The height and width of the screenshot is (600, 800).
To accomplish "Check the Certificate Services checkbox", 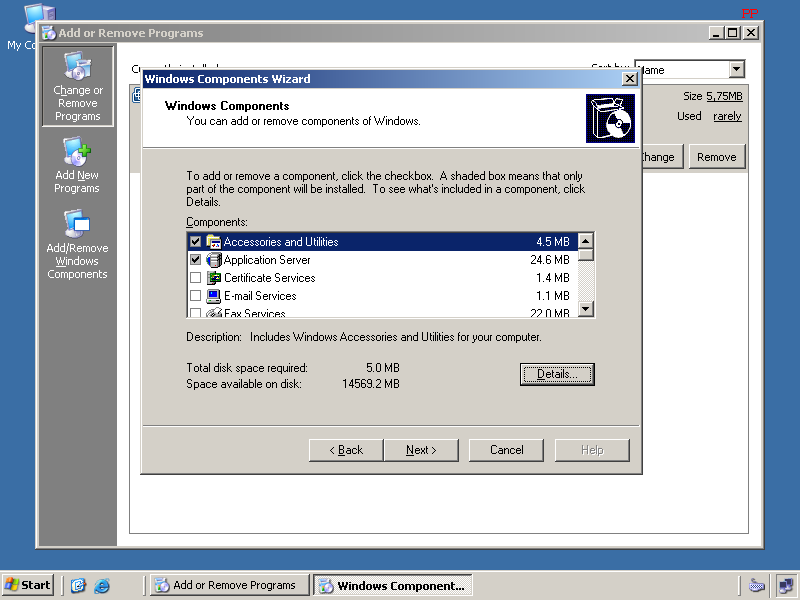I will coord(195,278).
